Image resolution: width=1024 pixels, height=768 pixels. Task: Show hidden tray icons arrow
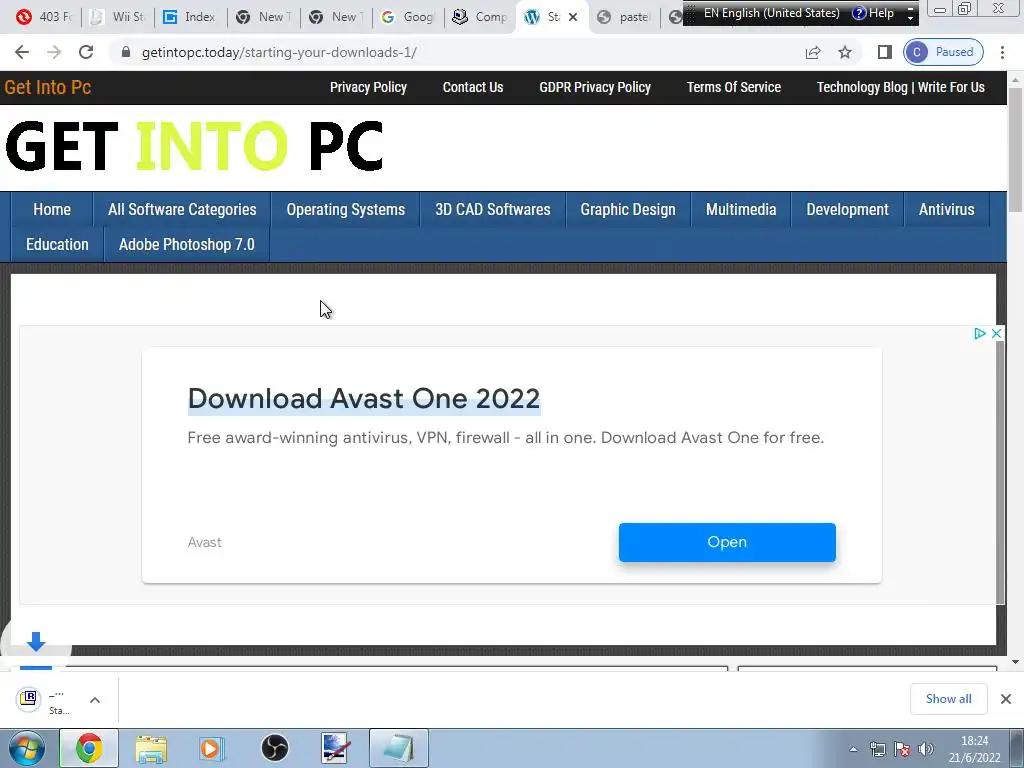point(853,749)
